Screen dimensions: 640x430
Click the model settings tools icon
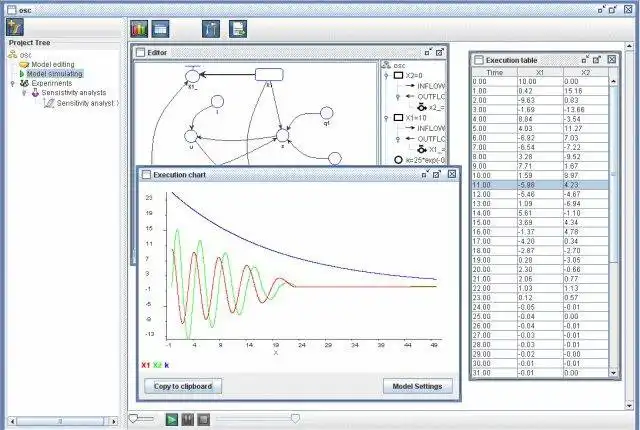[x=211, y=29]
